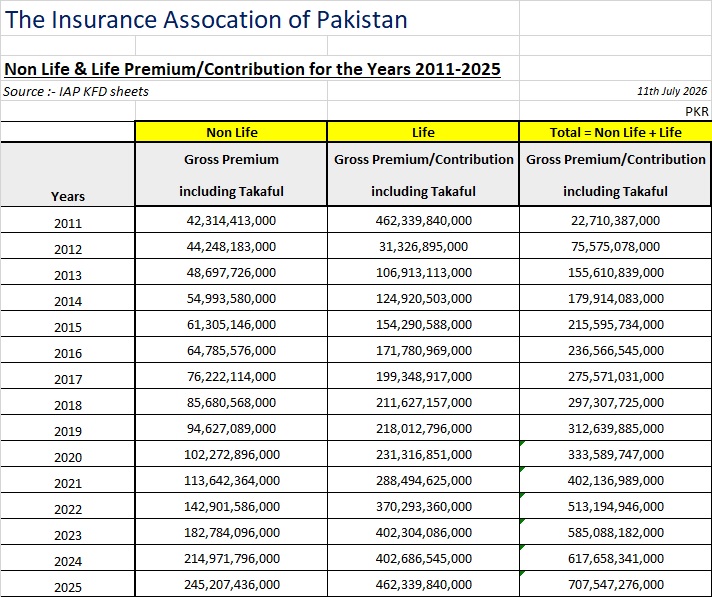Select the total value 75,575,078,000

[x=615, y=246]
